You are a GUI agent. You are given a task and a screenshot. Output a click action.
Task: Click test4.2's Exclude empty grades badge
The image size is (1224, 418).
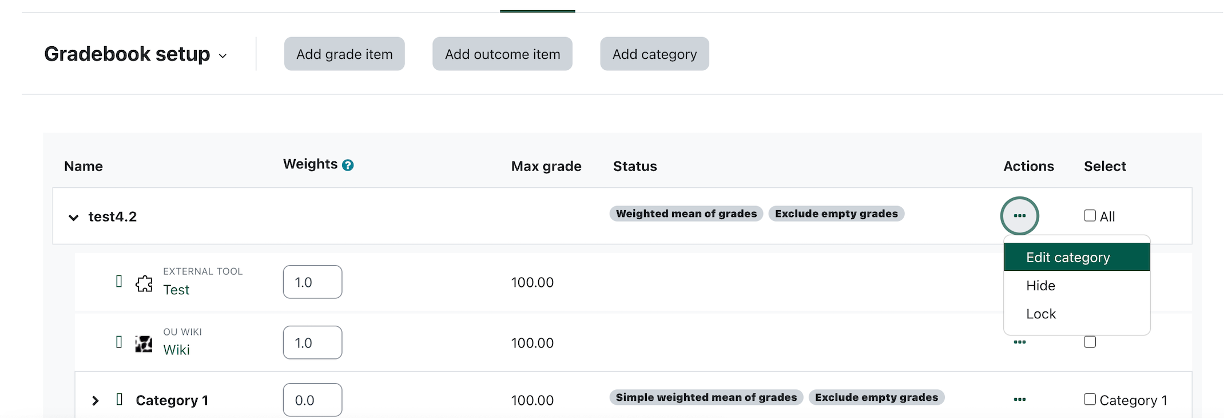pyautogui.click(x=836, y=213)
